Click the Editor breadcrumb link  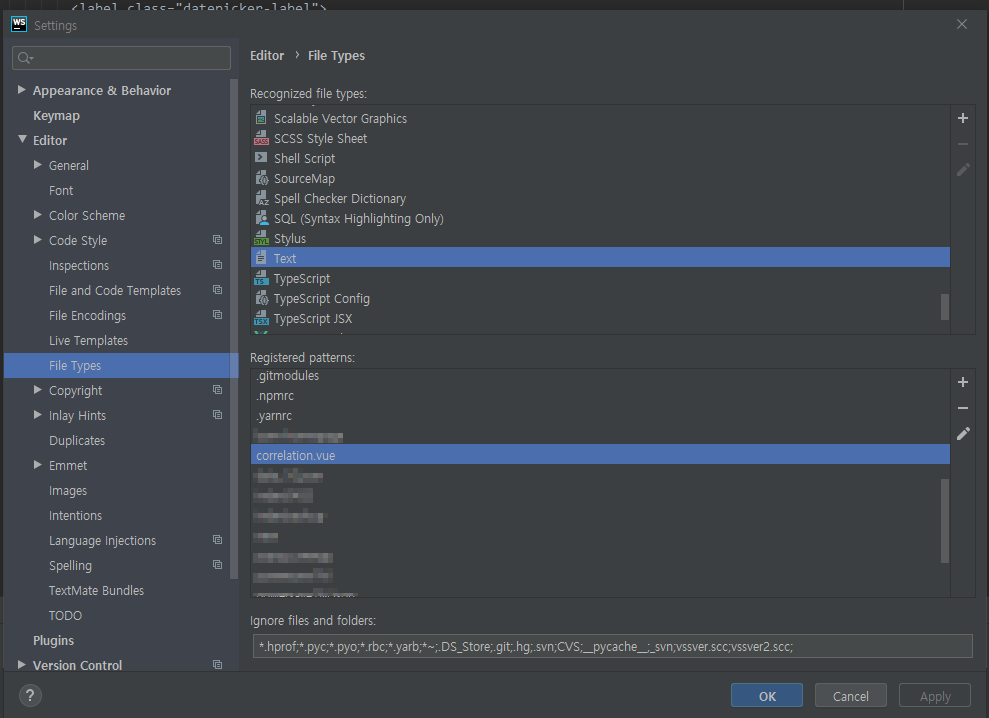(x=267, y=56)
